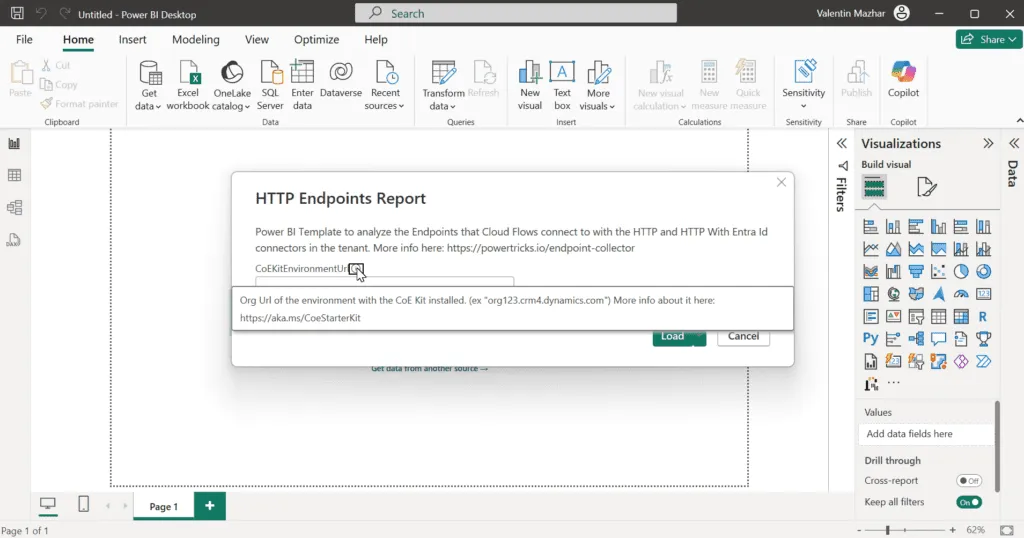
Task: Switch to Table view in left sidebar
Action: (14, 175)
